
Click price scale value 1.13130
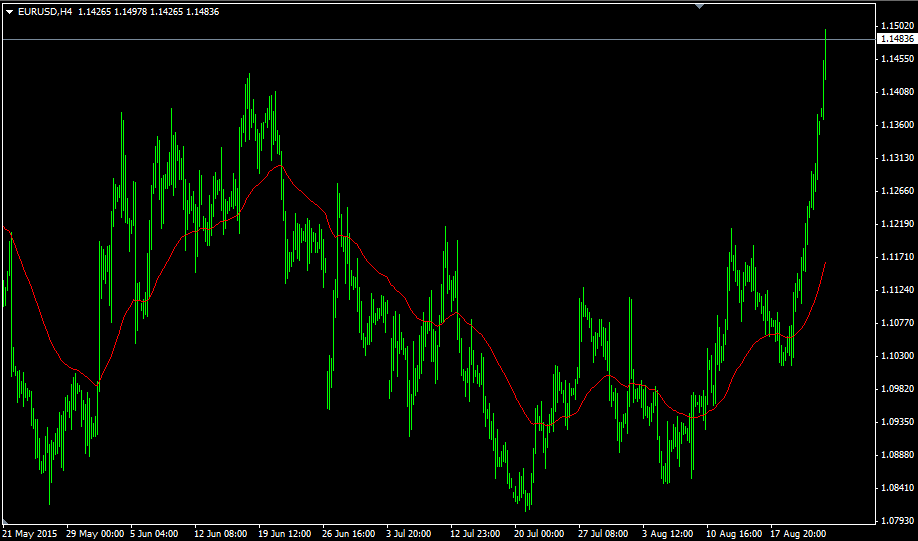897,157
